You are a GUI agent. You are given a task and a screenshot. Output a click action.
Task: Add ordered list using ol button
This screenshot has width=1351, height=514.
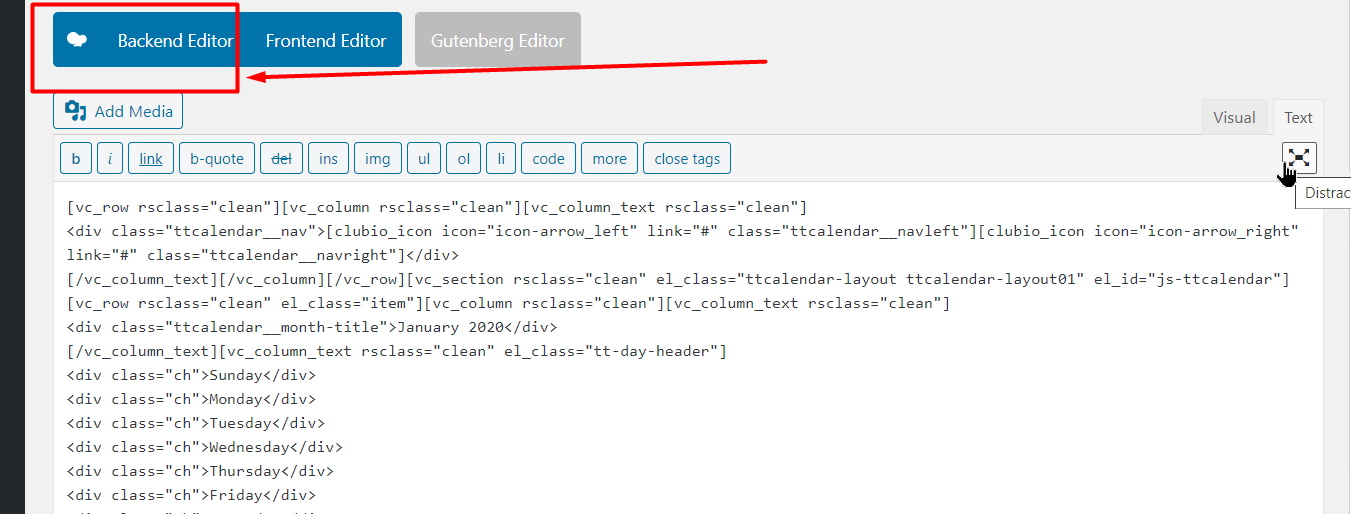coord(463,159)
